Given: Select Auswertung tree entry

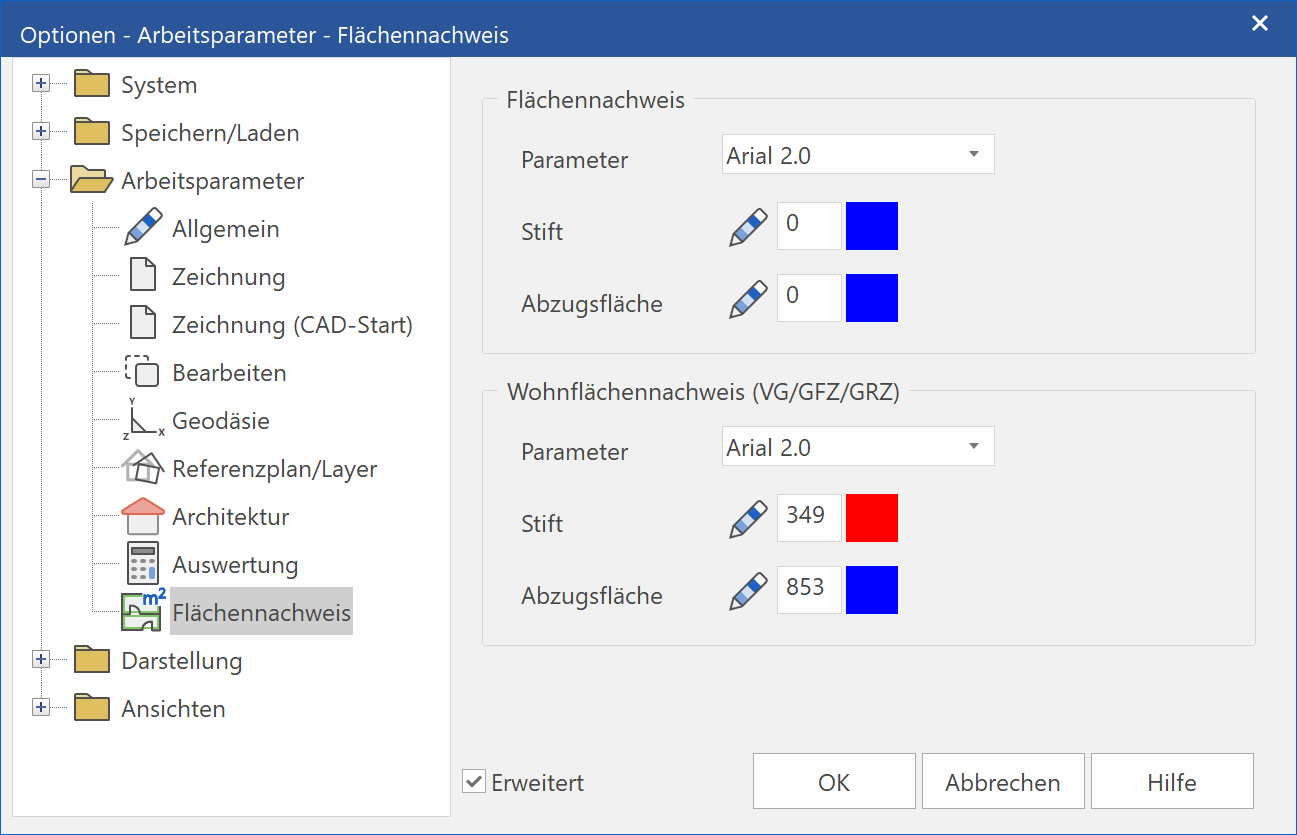Looking at the screenshot, I should [235, 565].
